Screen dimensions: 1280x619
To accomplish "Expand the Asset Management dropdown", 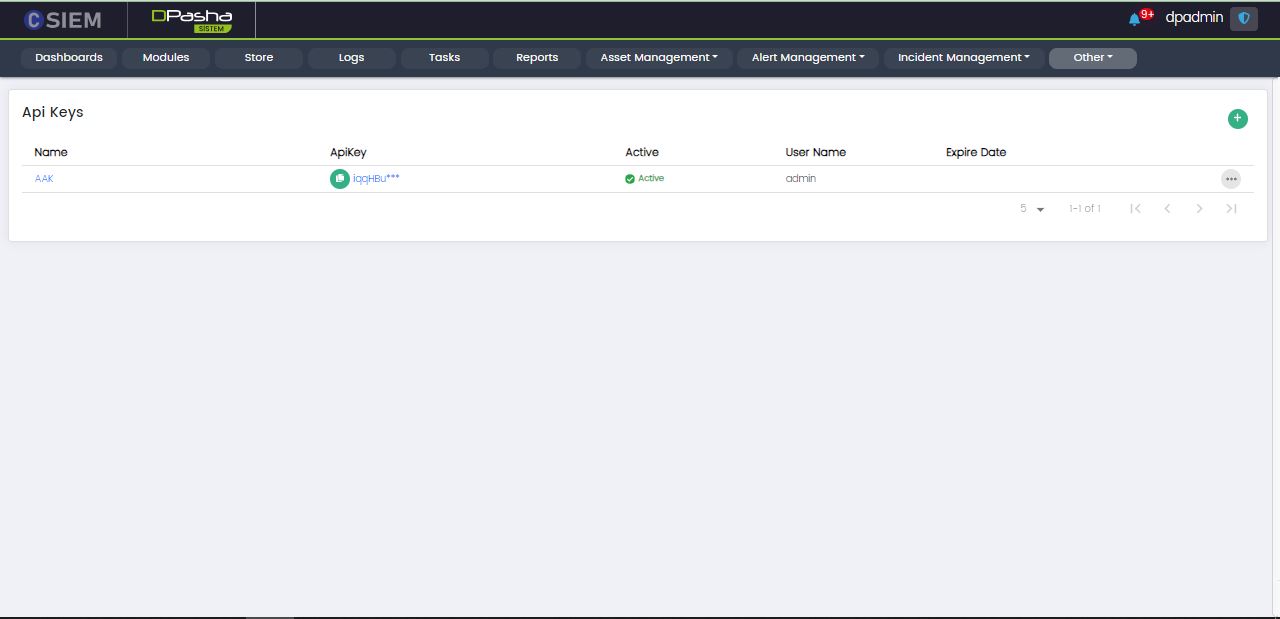I will tap(659, 58).
